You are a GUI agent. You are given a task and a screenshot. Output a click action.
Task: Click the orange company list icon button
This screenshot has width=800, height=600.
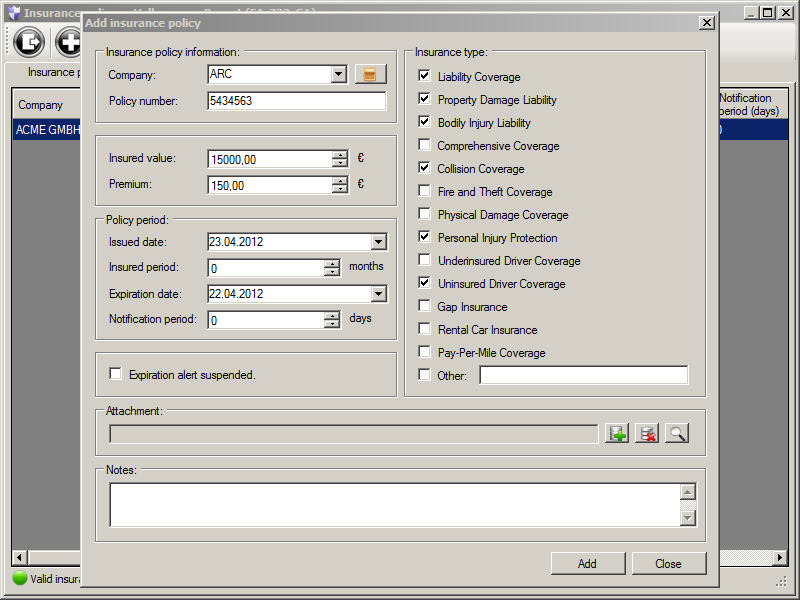pos(370,74)
